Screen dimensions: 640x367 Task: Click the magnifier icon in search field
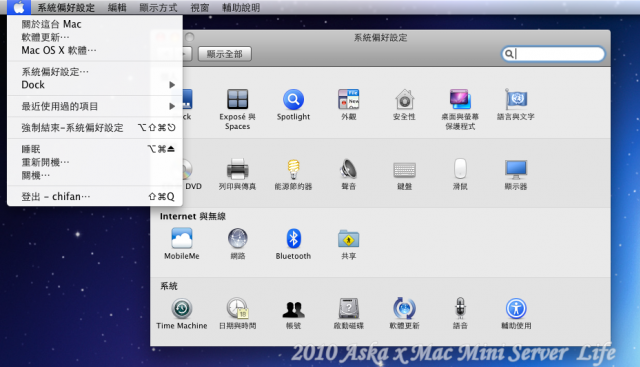(509, 54)
